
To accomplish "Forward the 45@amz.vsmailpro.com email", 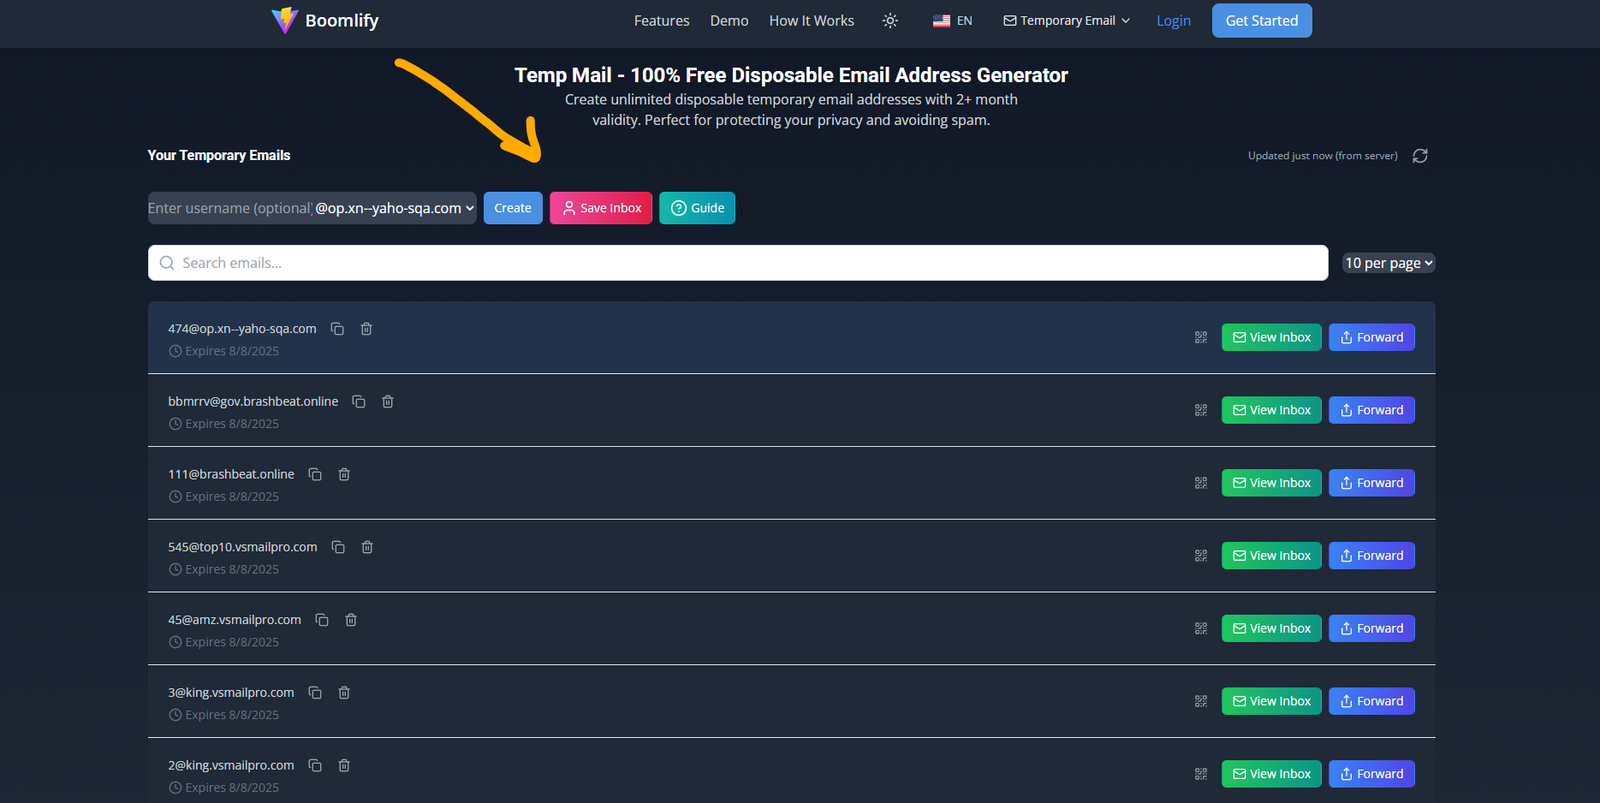I will tap(1372, 629).
